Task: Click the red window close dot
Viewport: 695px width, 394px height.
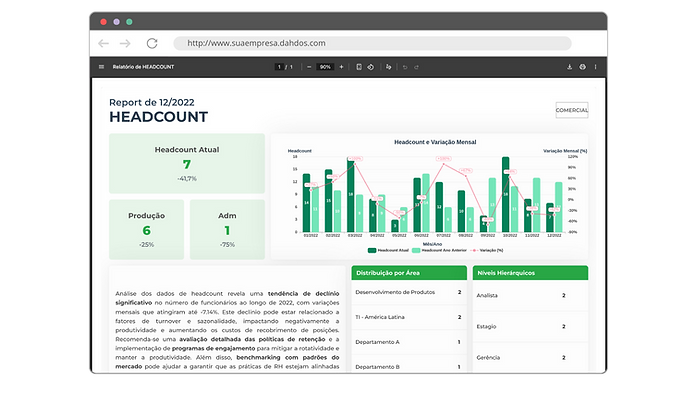Action: (103, 22)
